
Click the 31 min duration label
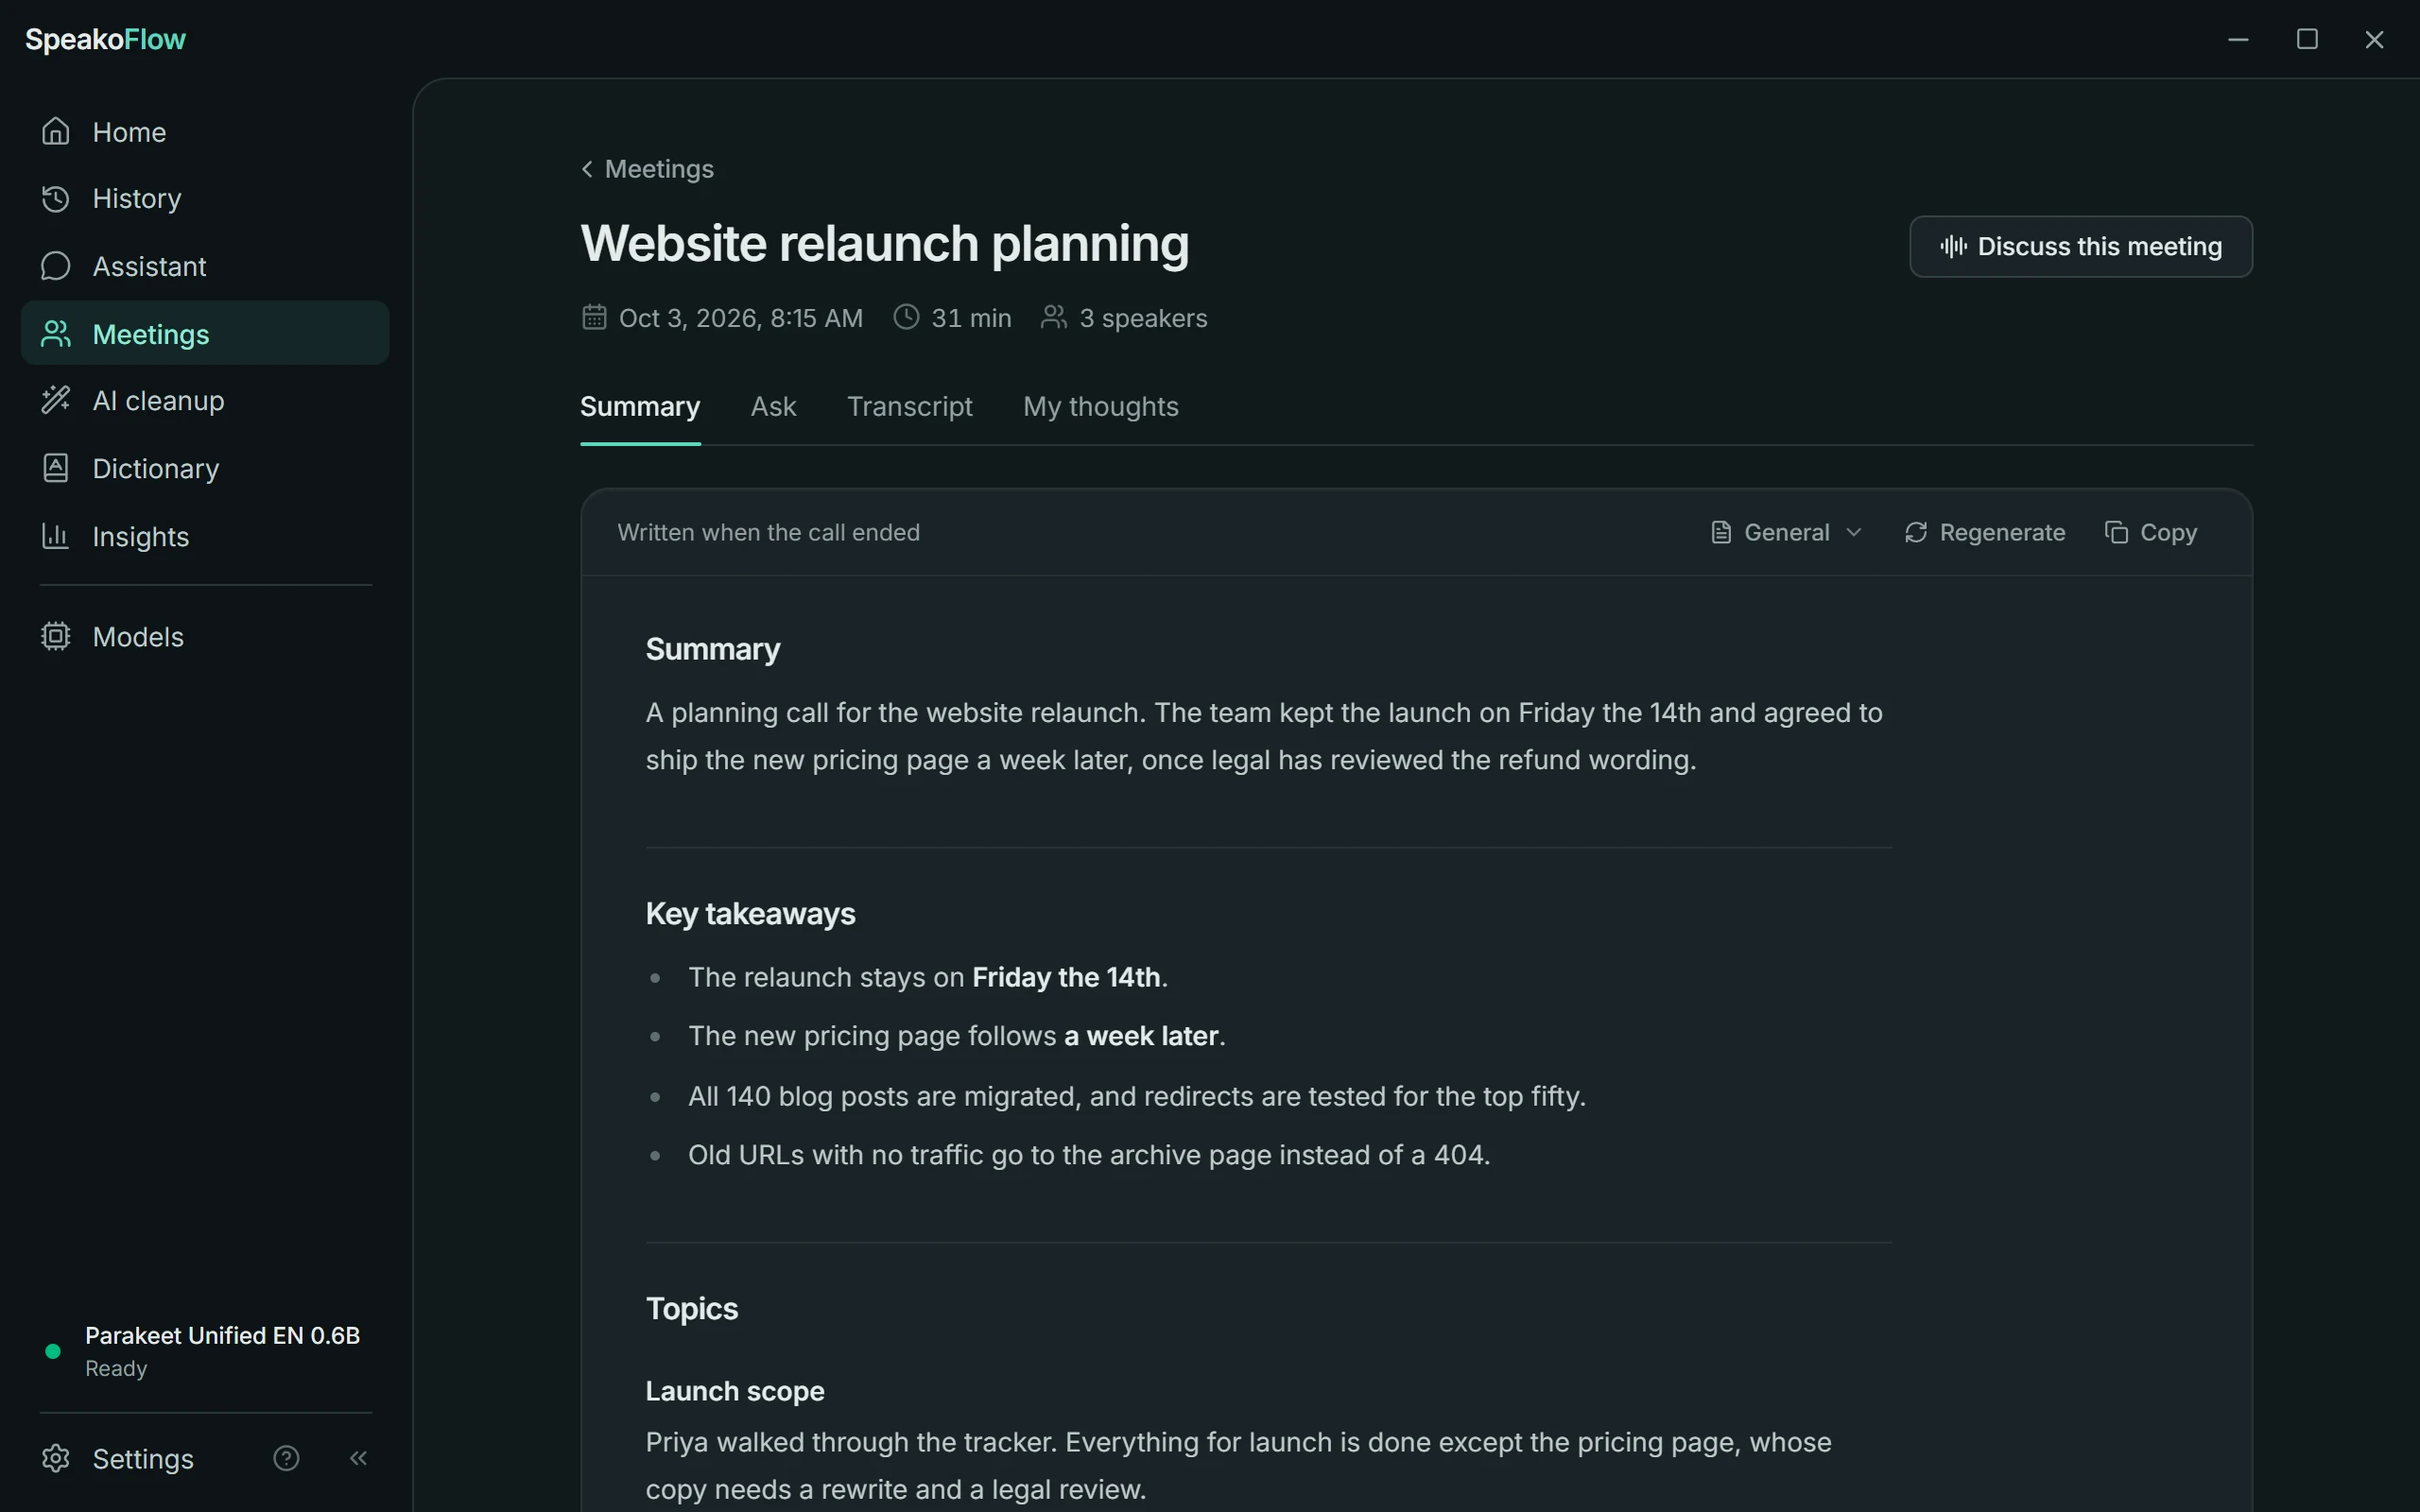[x=971, y=318]
